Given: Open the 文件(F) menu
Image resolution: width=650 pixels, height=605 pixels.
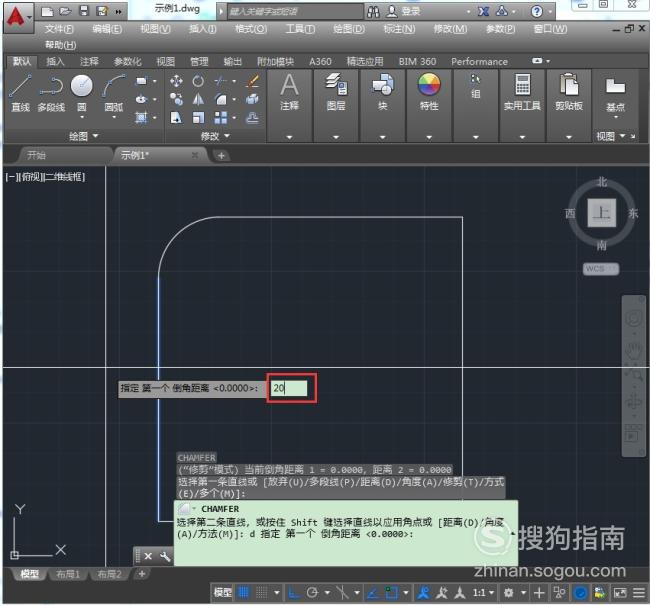Looking at the screenshot, I should 59,29.
